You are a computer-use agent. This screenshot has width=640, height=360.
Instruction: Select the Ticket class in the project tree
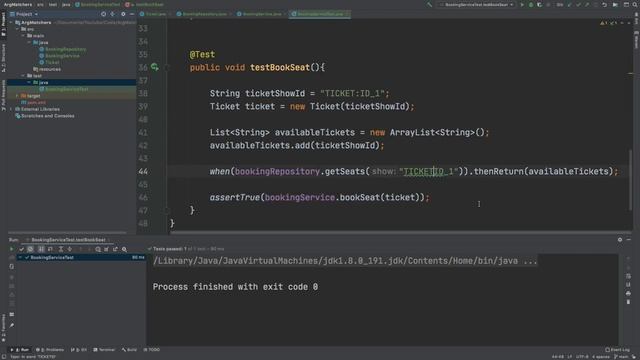tap(49, 62)
